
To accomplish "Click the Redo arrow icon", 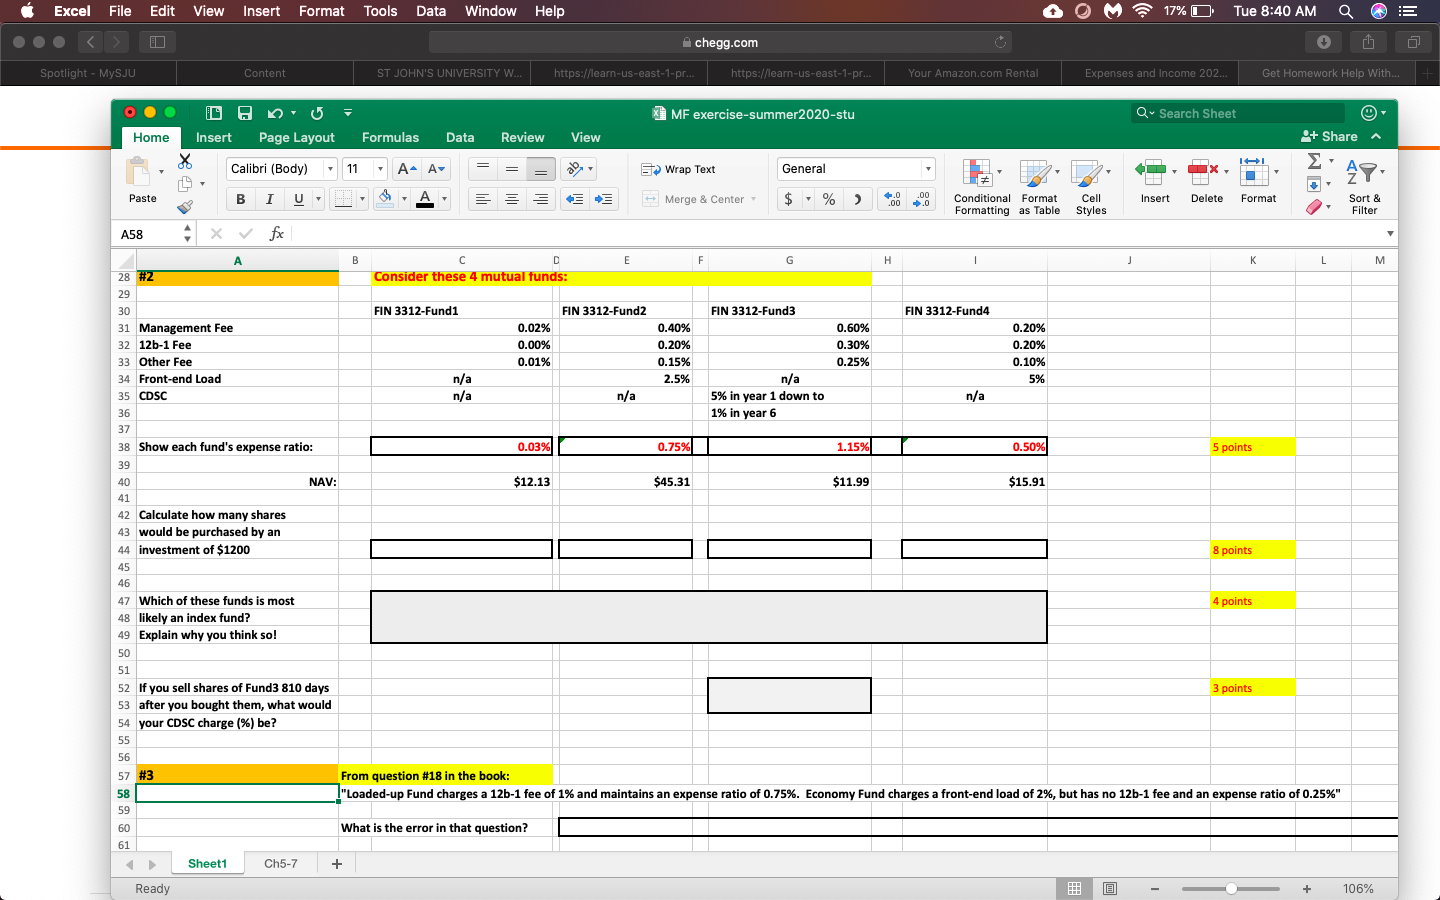I will tap(317, 113).
